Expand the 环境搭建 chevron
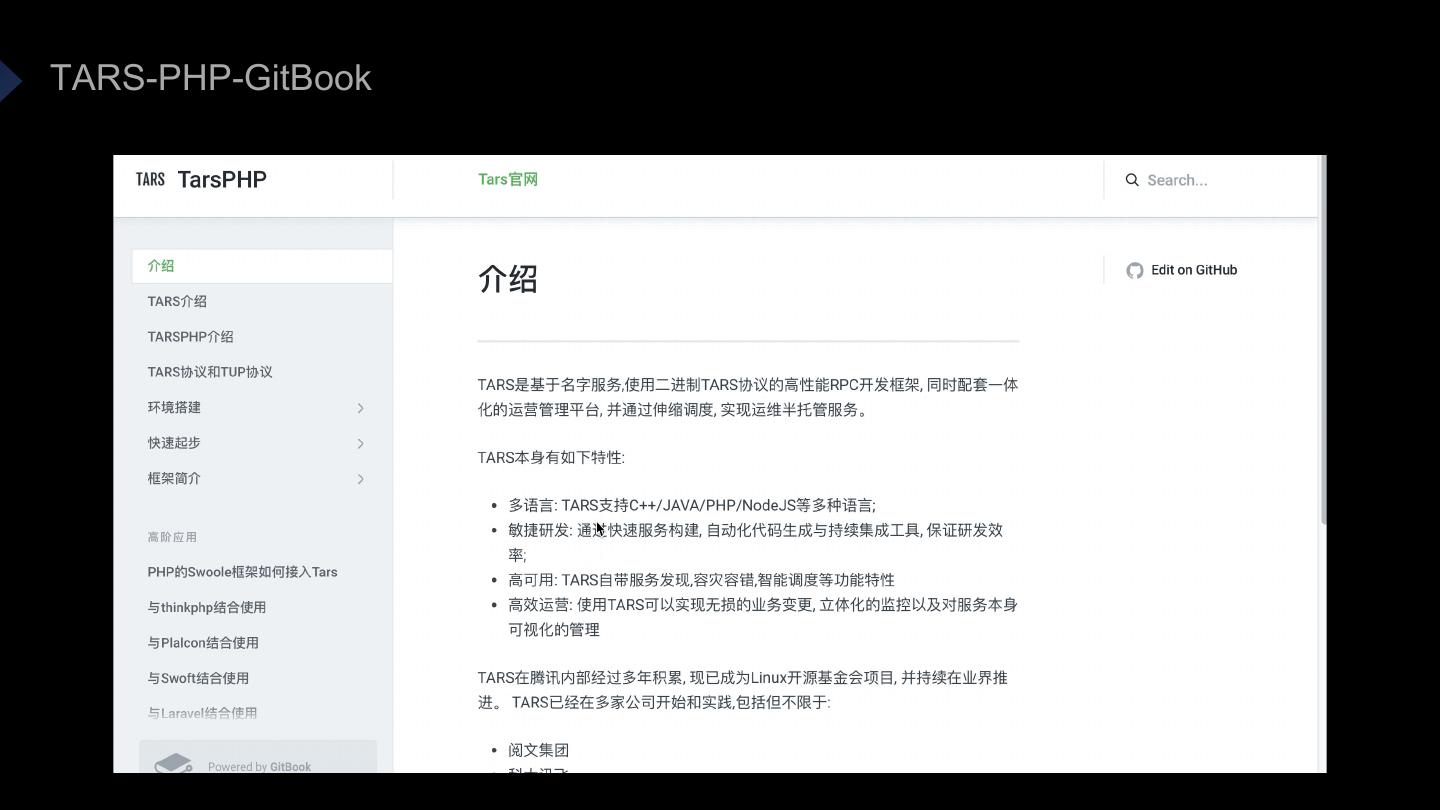Viewport: 1440px width, 810px height. (x=361, y=408)
